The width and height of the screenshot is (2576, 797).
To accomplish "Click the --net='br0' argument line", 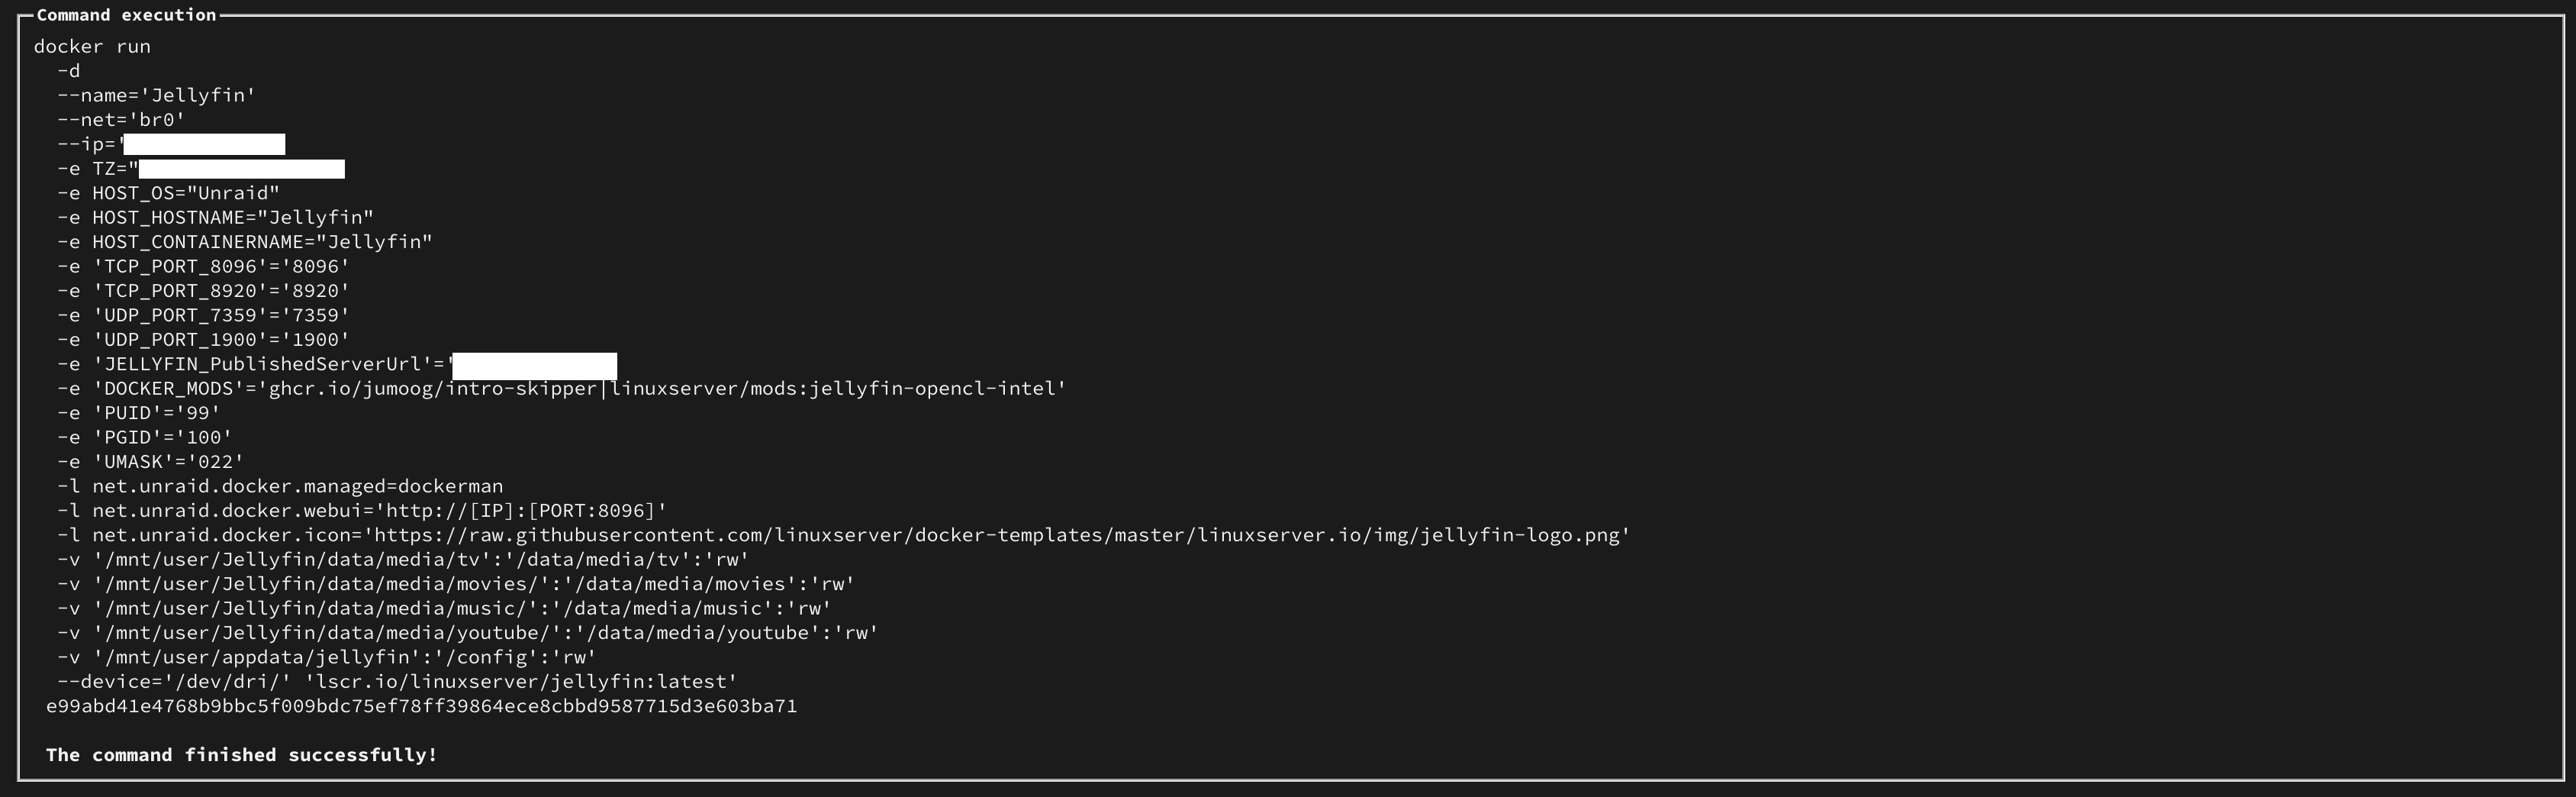I will tap(121, 120).
